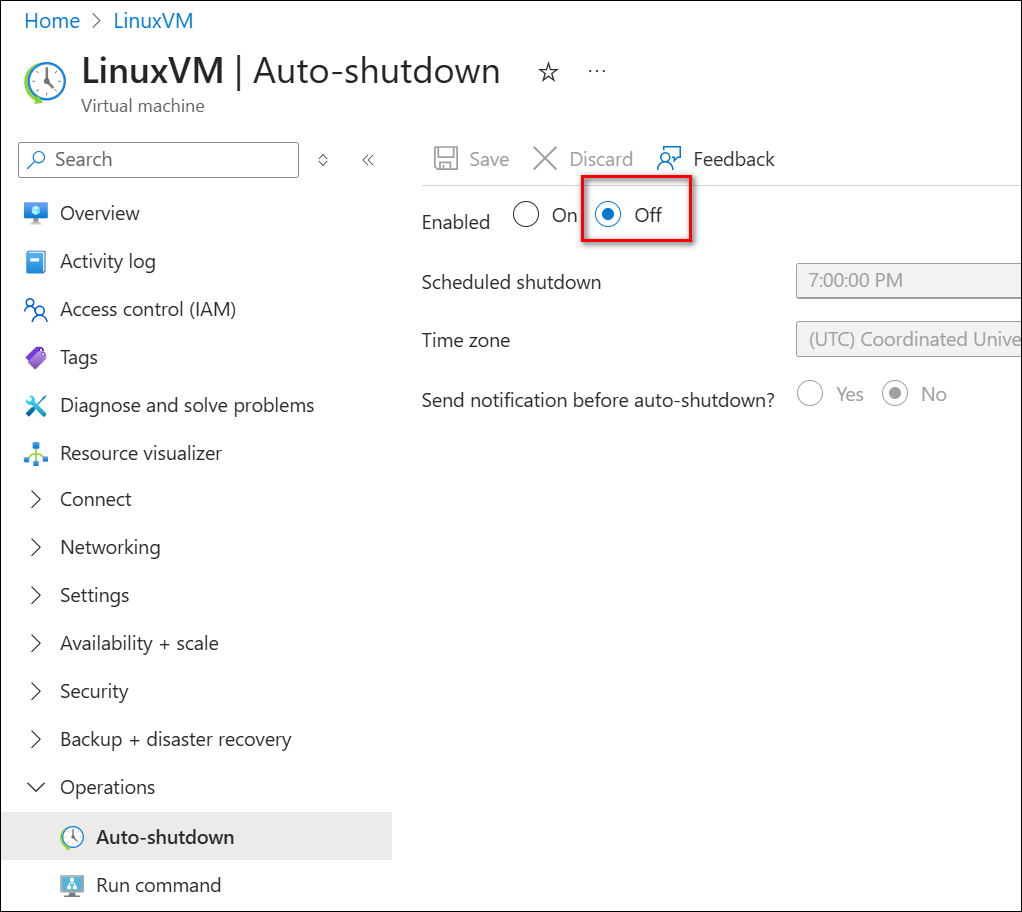The height and width of the screenshot is (912, 1022).
Task: Click the favorite star next to page title
Action: pyautogui.click(x=548, y=71)
